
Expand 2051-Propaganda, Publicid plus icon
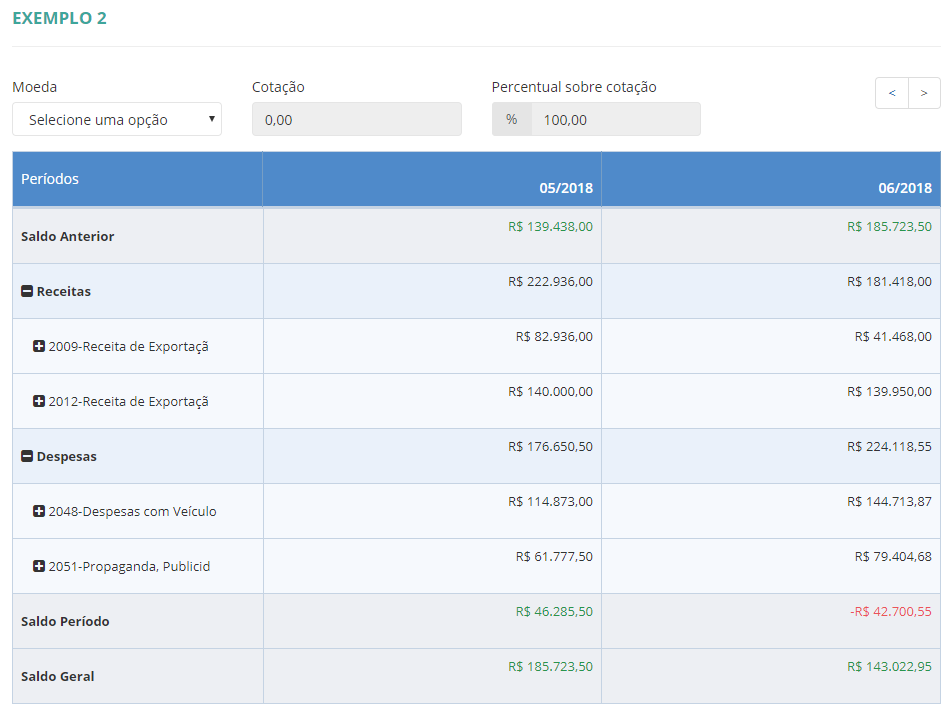coord(39,567)
